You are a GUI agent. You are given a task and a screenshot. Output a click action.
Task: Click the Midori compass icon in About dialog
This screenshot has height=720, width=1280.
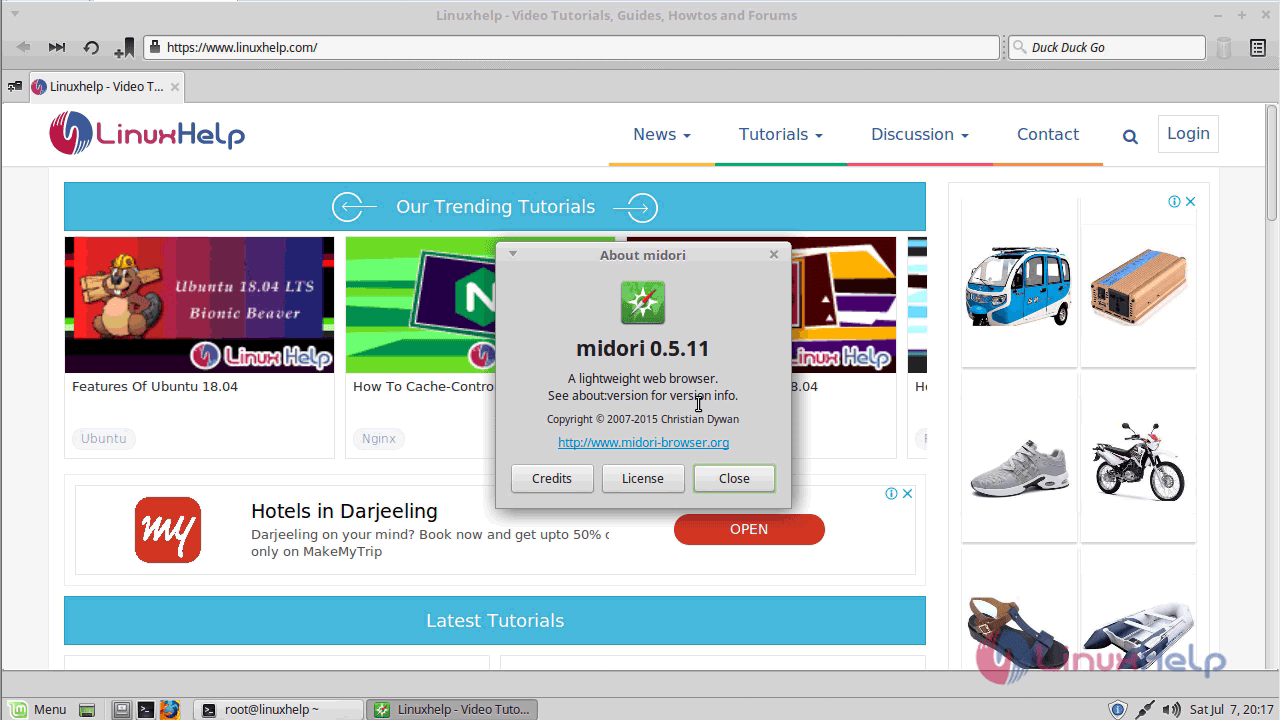click(x=642, y=302)
